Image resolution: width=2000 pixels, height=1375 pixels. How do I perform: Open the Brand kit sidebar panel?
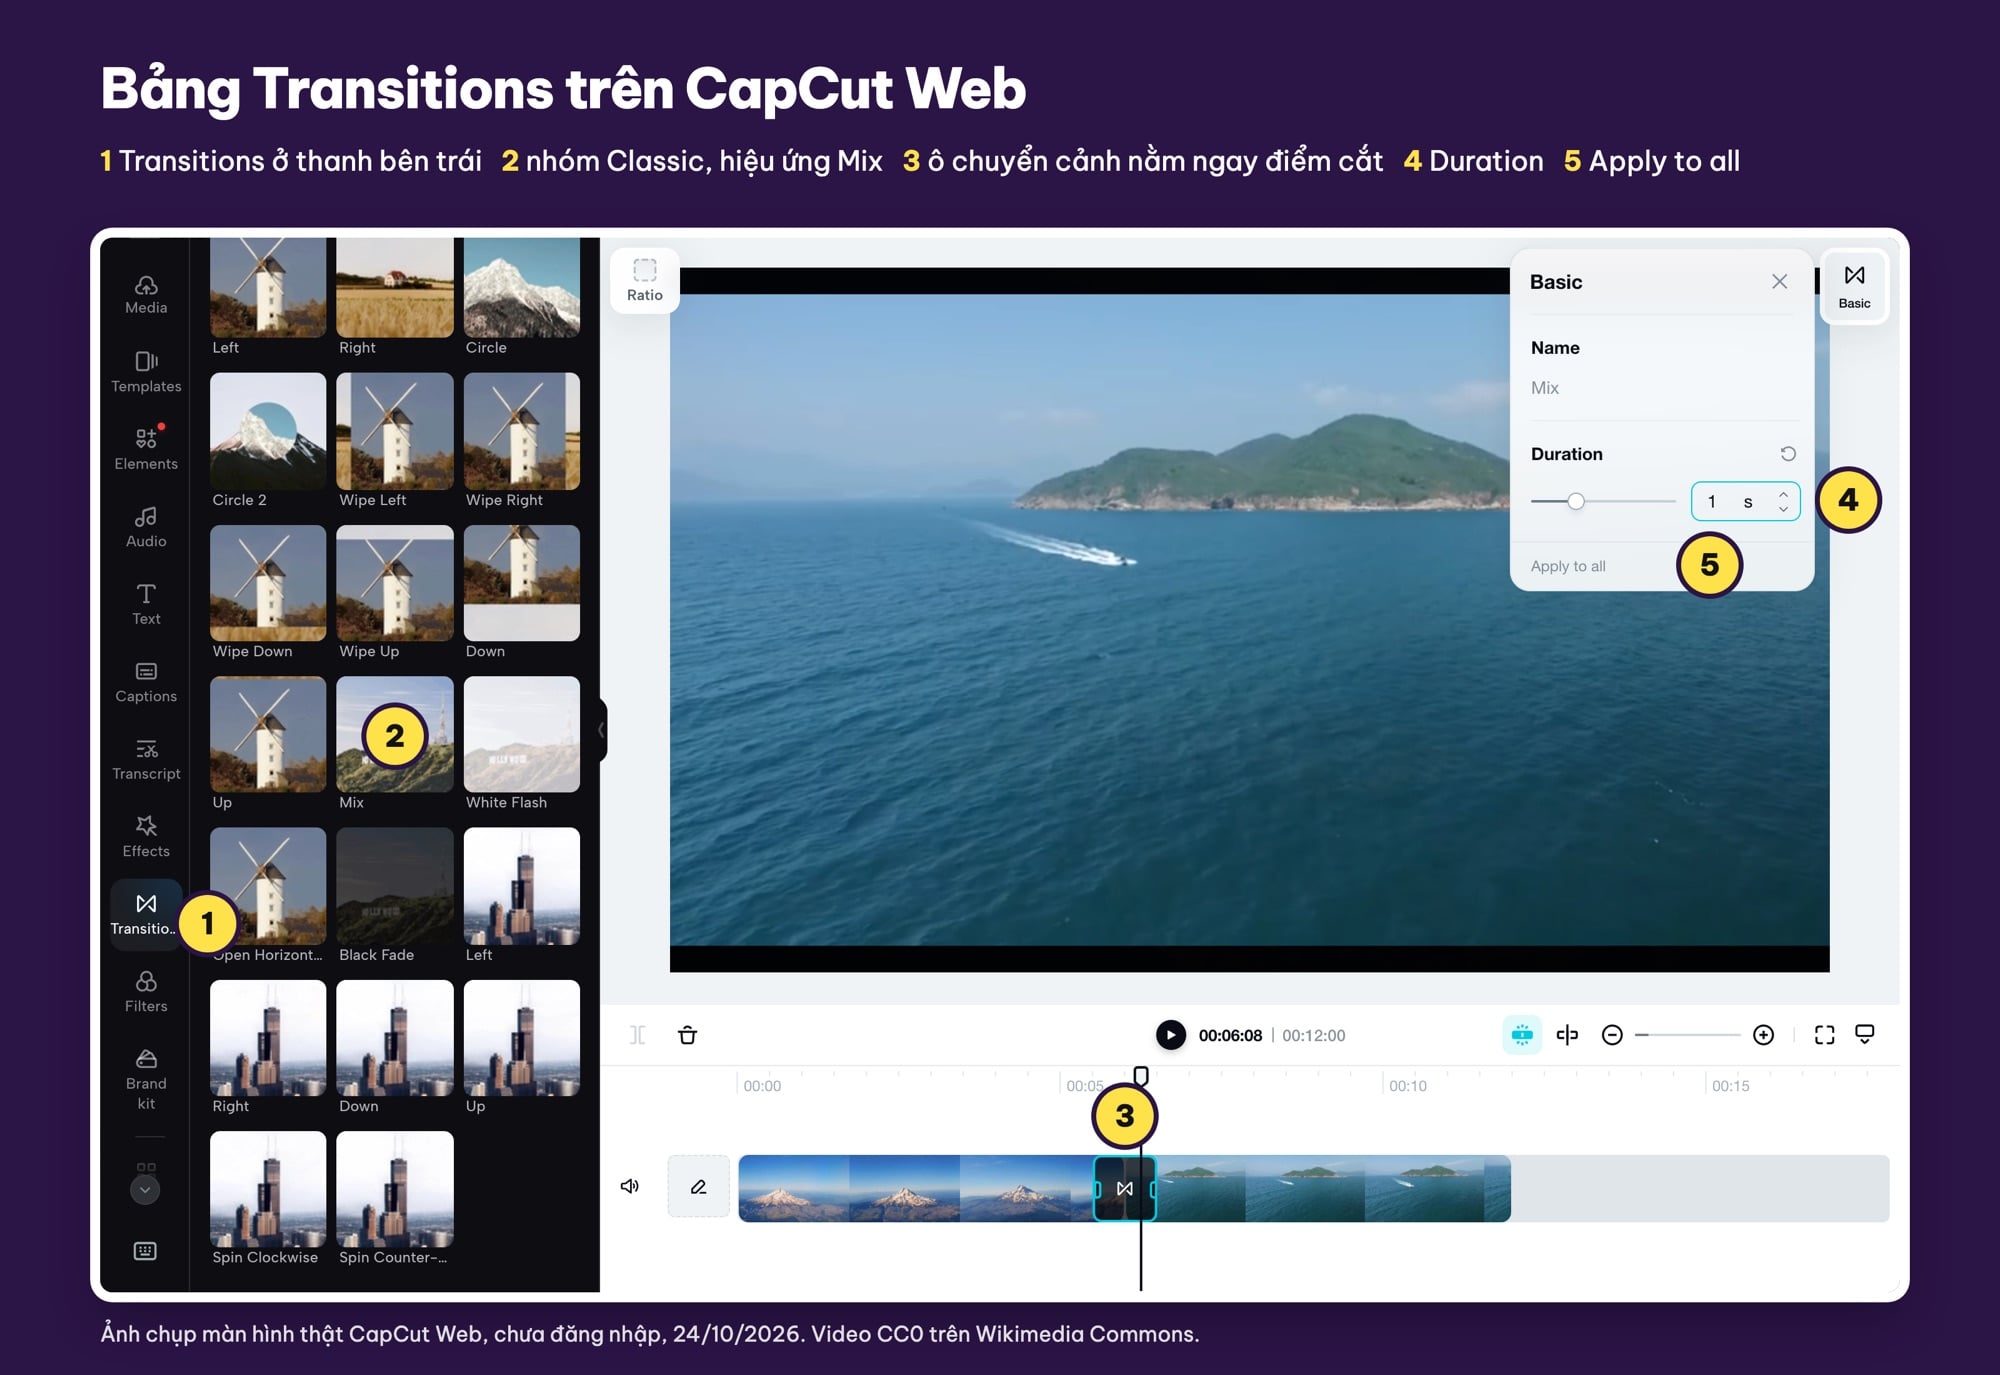pyautogui.click(x=146, y=1079)
